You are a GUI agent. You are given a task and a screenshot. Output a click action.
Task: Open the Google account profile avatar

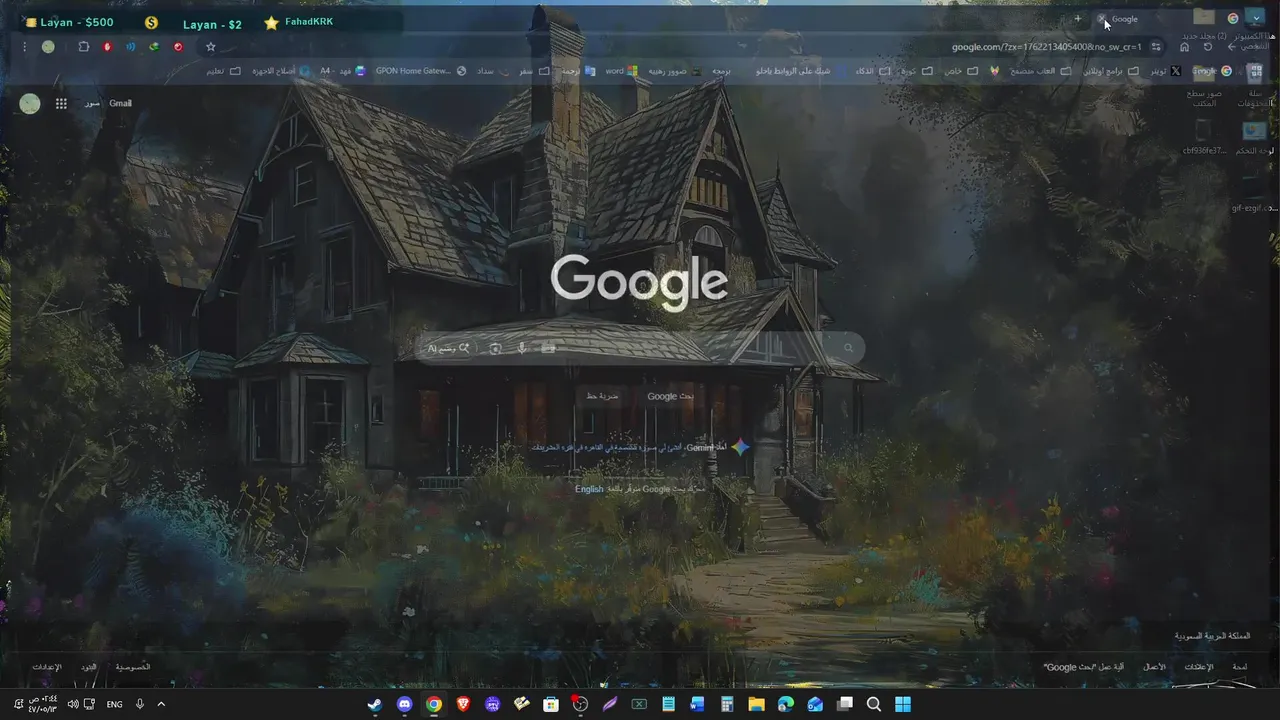(x=30, y=103)
